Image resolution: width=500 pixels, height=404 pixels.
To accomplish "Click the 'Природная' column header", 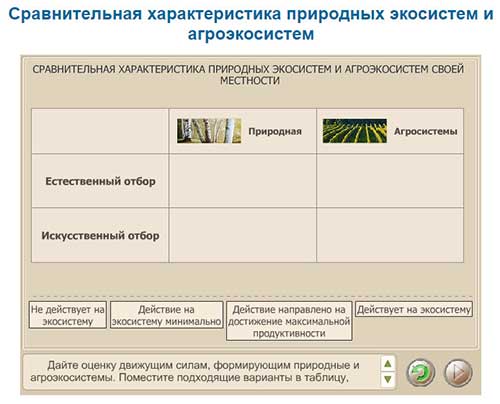I will point(275,131).
